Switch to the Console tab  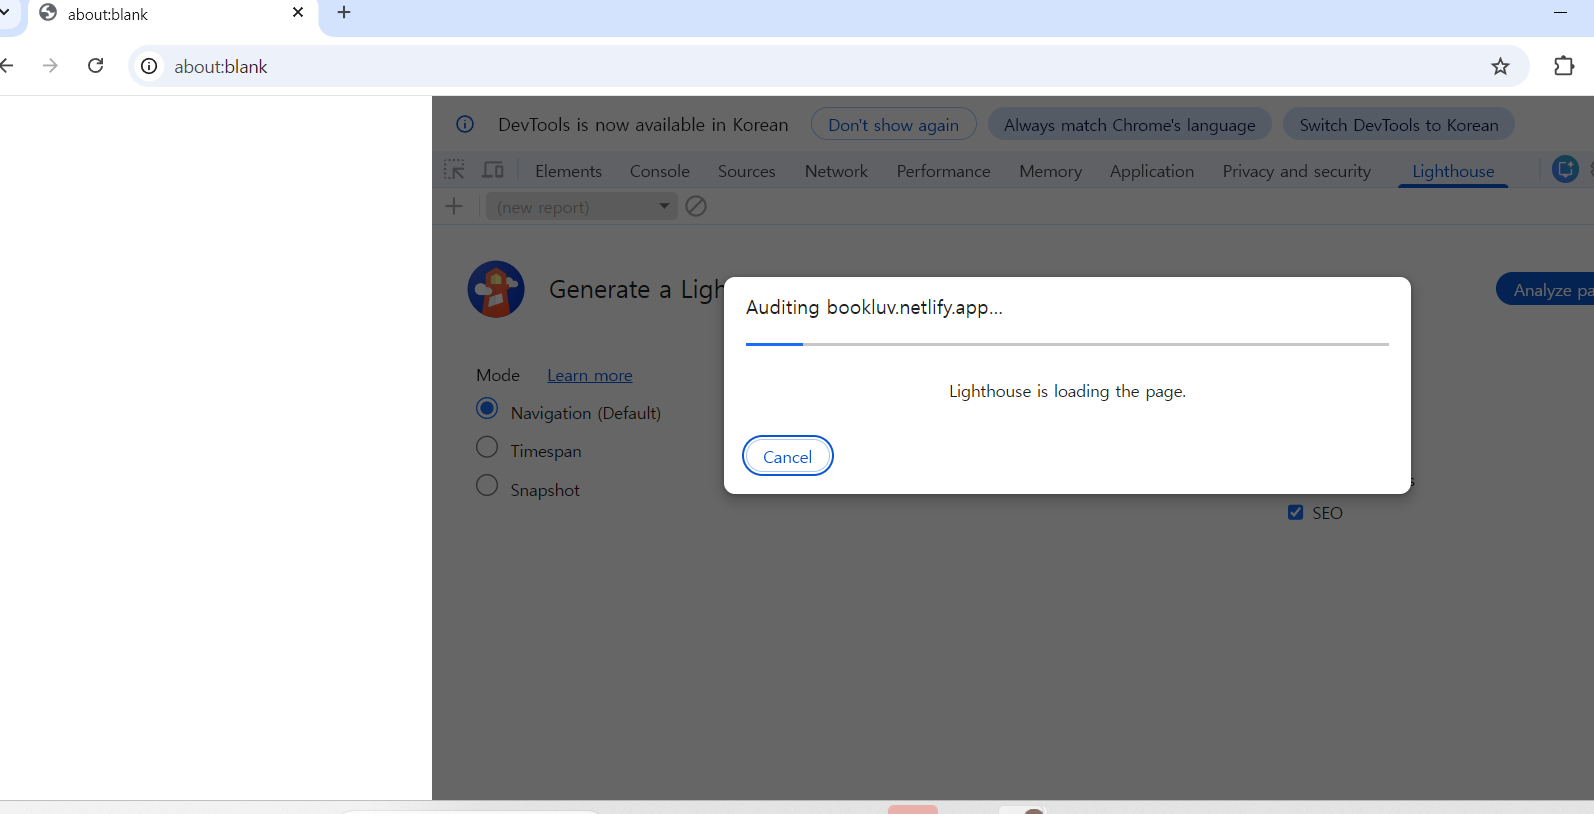click(x=660, y=171)
